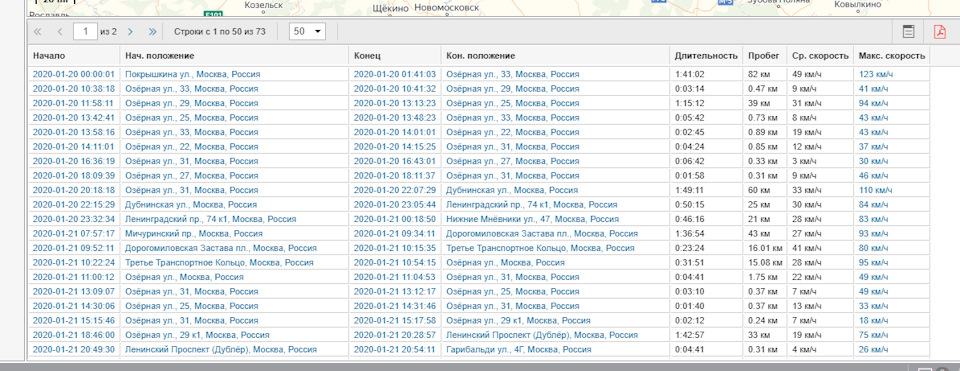Go to next page arrow
Viewport: 960px width, 371px height.
(x=130, y=31)
